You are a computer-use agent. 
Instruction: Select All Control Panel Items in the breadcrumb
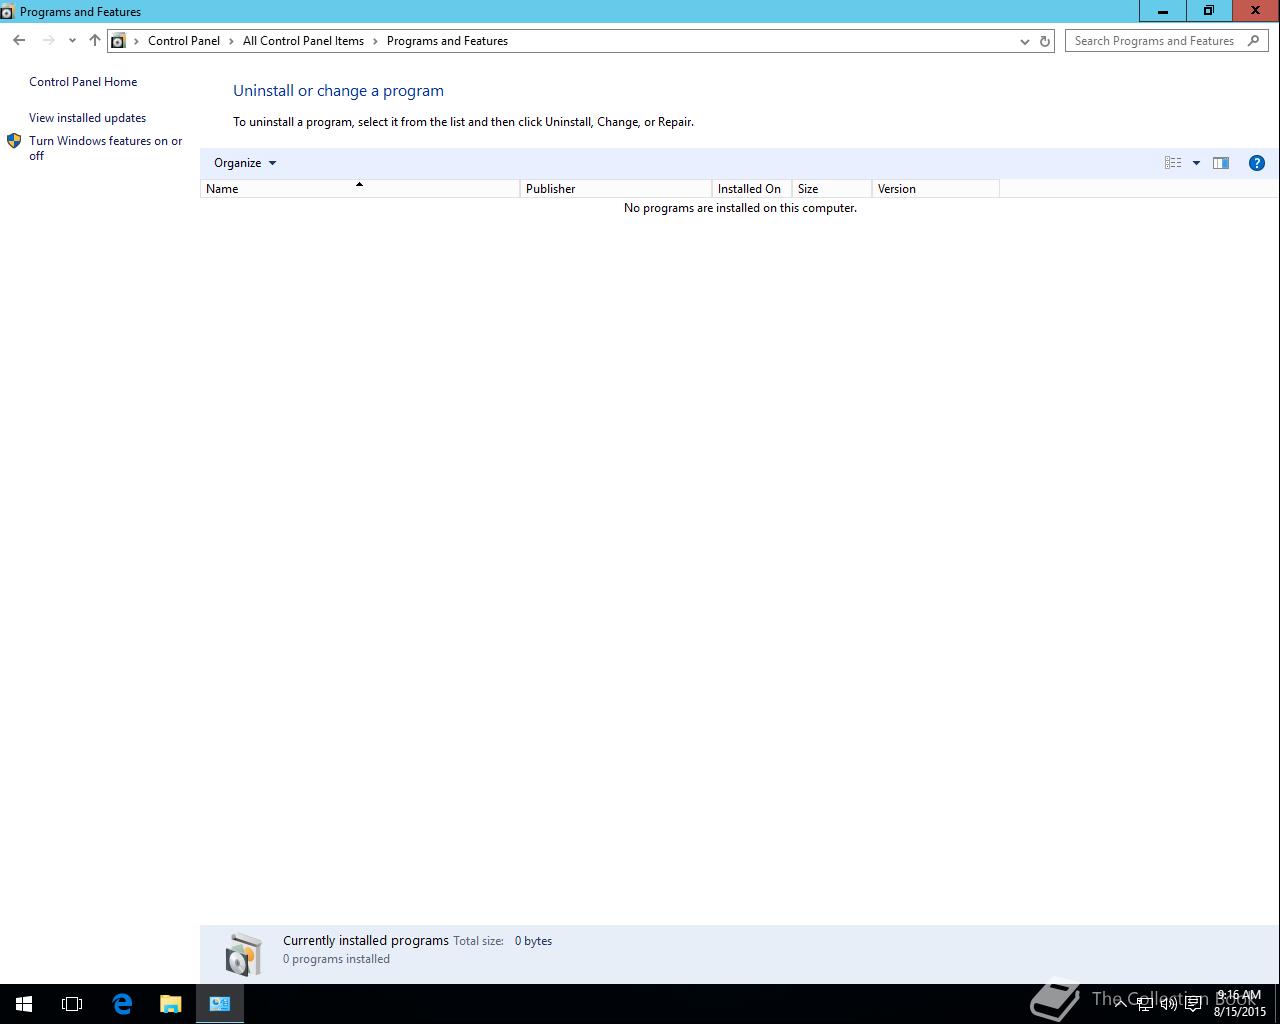[x=303, y=41]
